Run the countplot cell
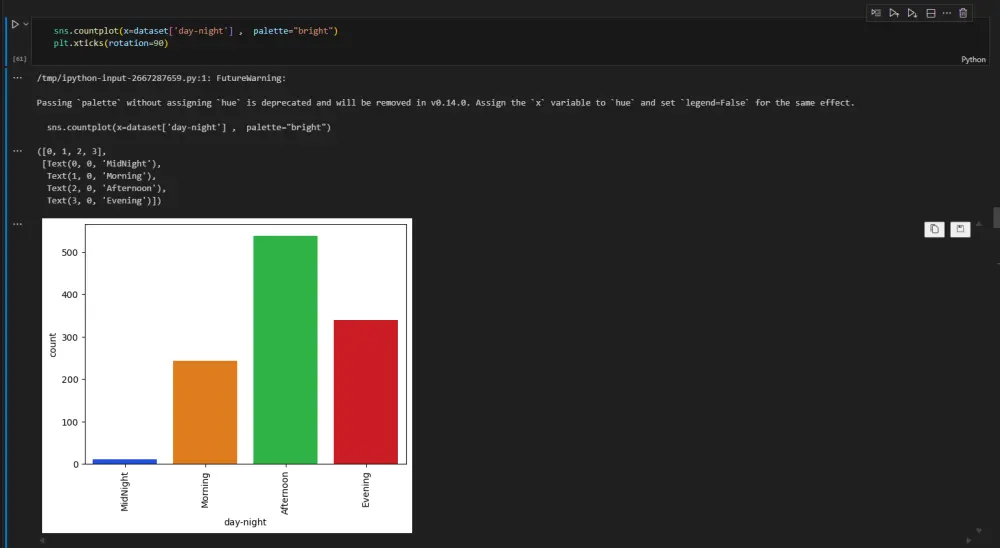 [15, 24]
